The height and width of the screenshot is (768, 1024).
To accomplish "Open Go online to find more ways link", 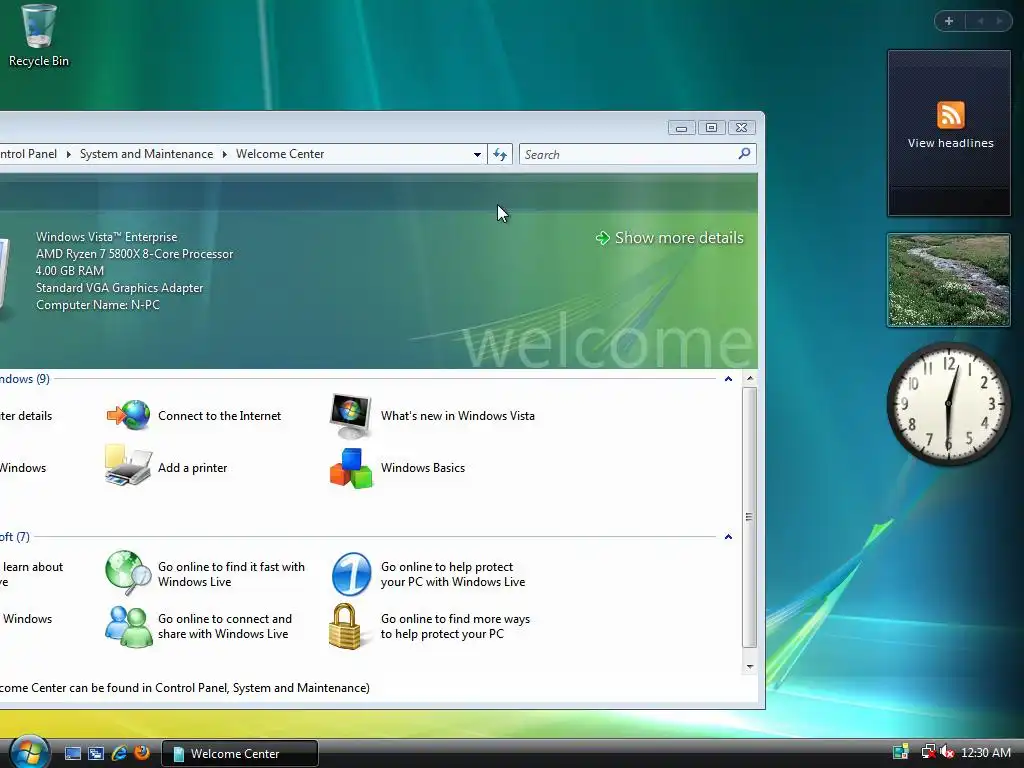I will (455, 626).
